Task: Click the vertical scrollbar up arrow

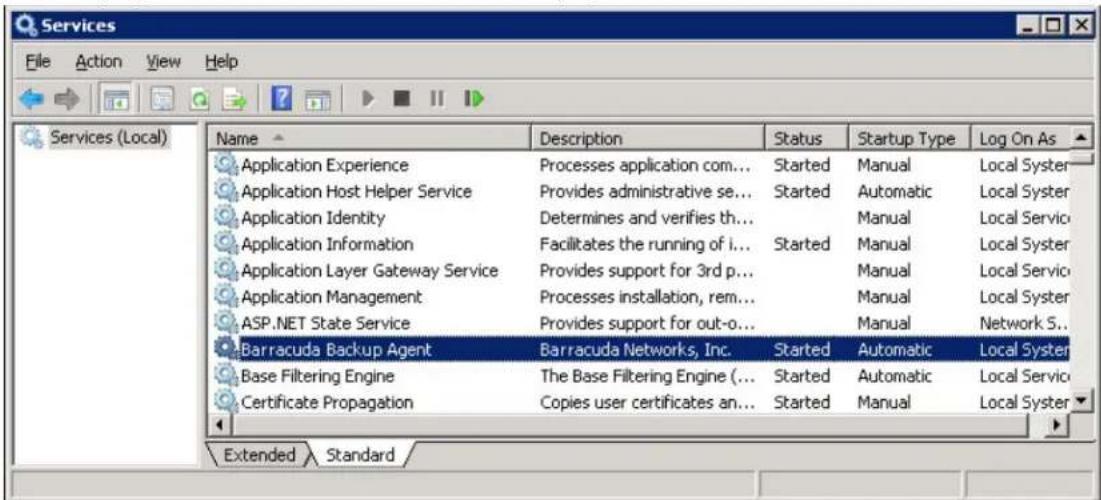Action: (x=1083, y=138)
